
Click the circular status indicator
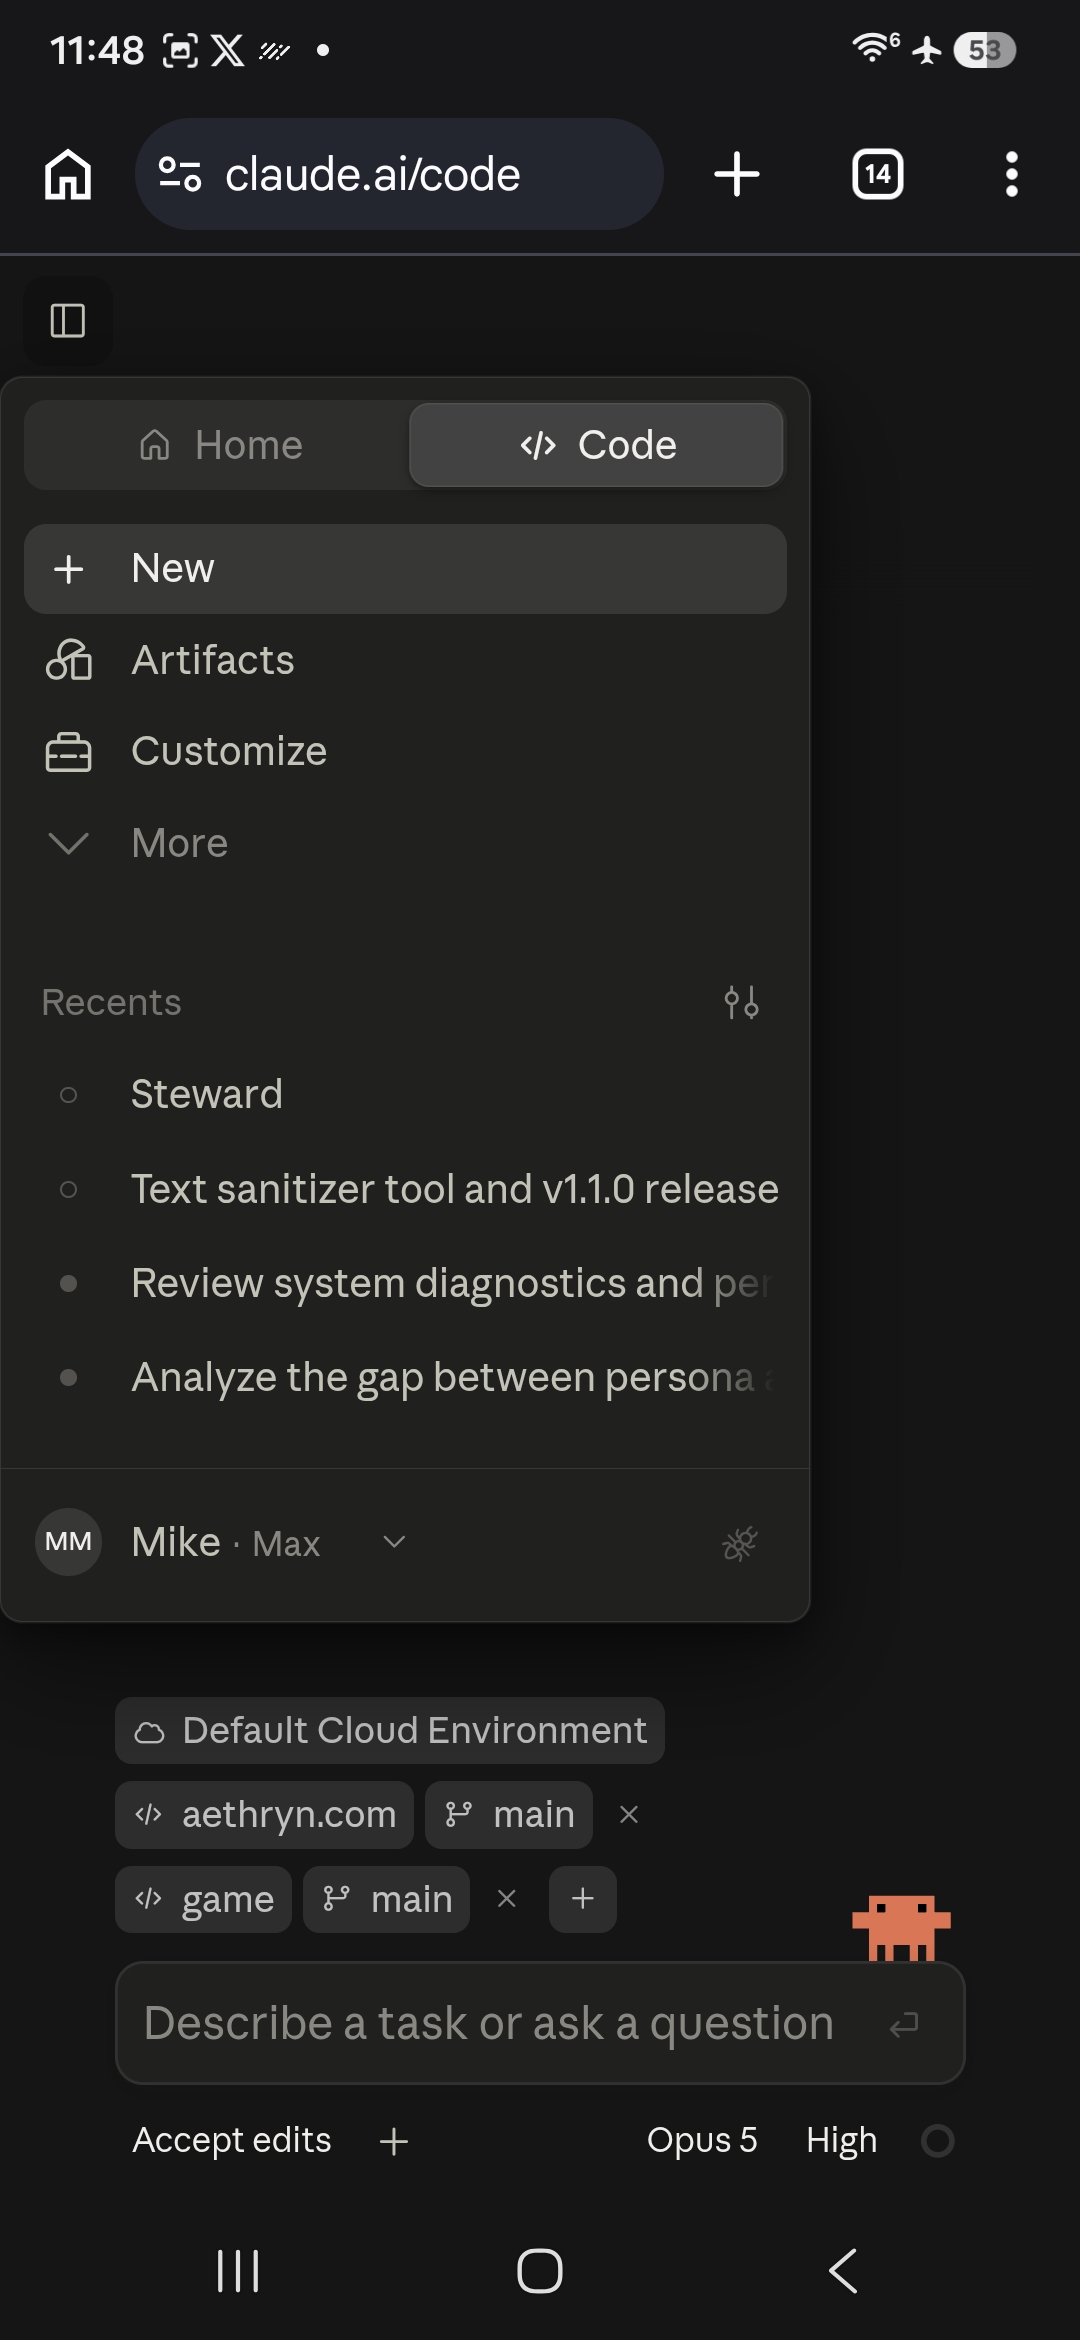(938, 2141)
